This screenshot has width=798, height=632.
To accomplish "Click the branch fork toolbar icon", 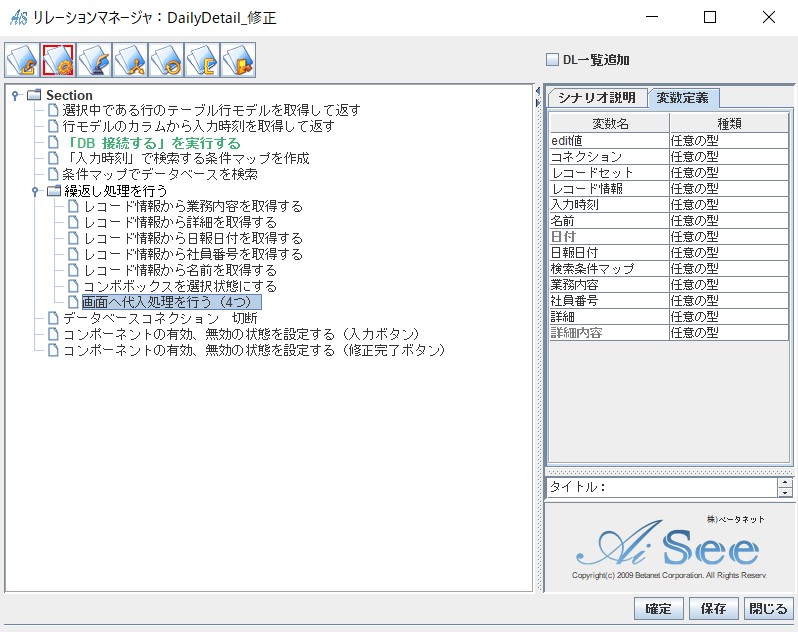I will 131,60.
